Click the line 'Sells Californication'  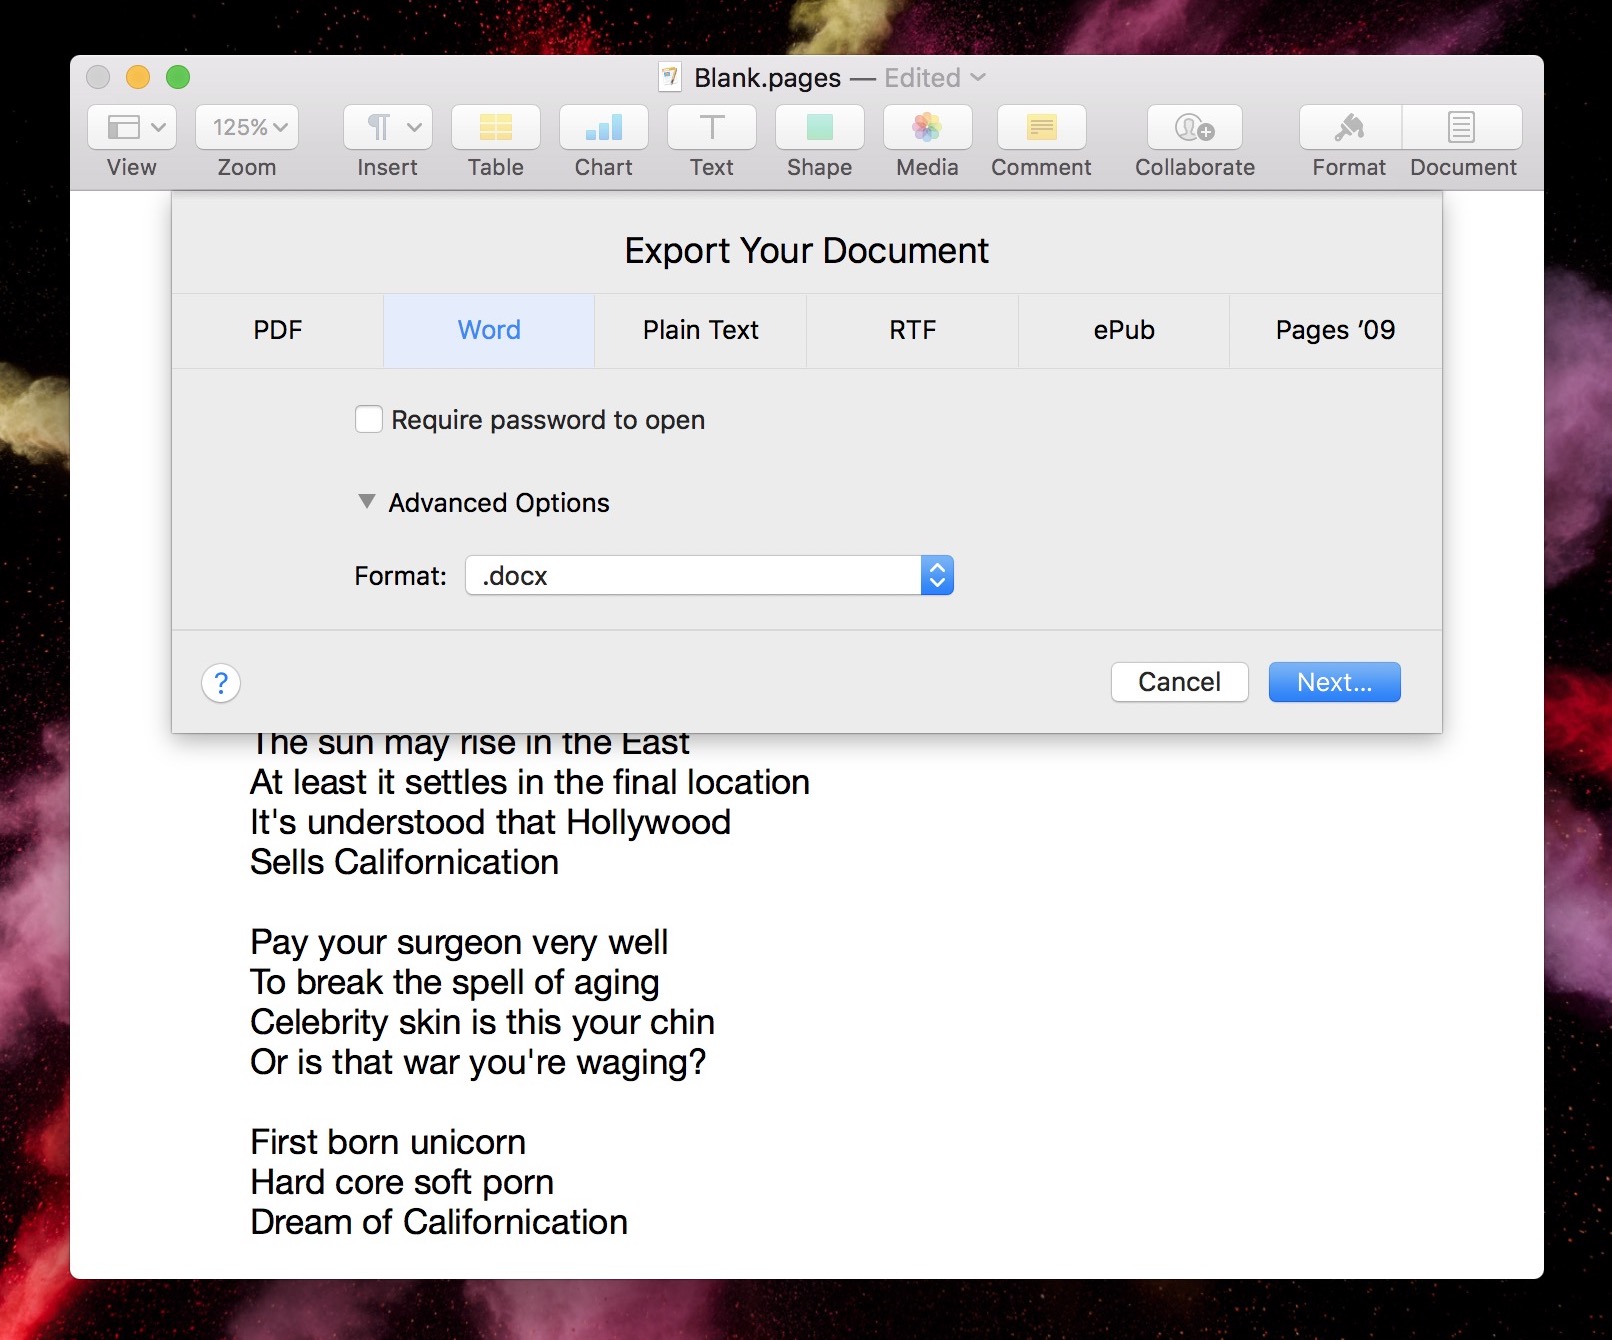point(405,862)
